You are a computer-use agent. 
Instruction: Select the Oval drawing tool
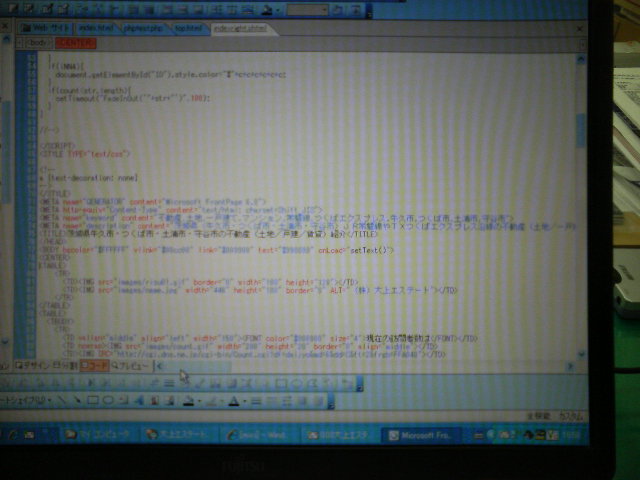(x=108, y=400)
